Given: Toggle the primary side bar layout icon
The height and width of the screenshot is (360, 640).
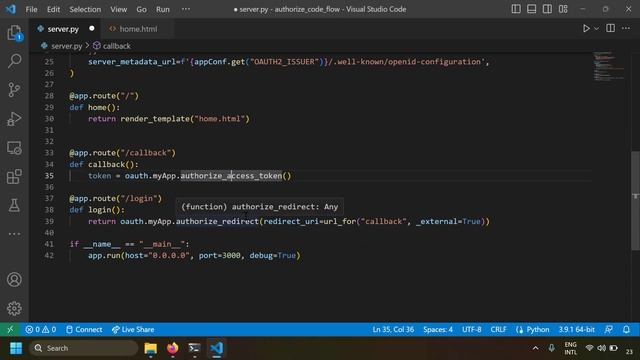Looking at the screenshot, I should tap(516, 9).
